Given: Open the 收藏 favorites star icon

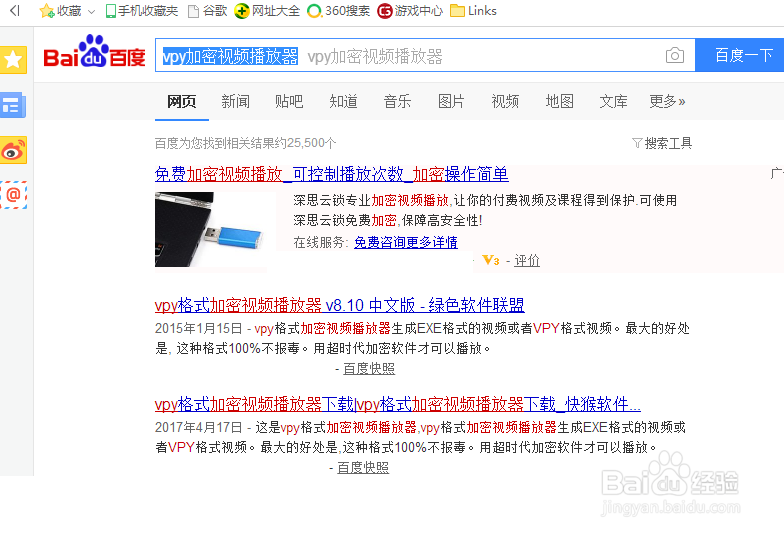Looking at the screenshot, I should coord(47,11).
